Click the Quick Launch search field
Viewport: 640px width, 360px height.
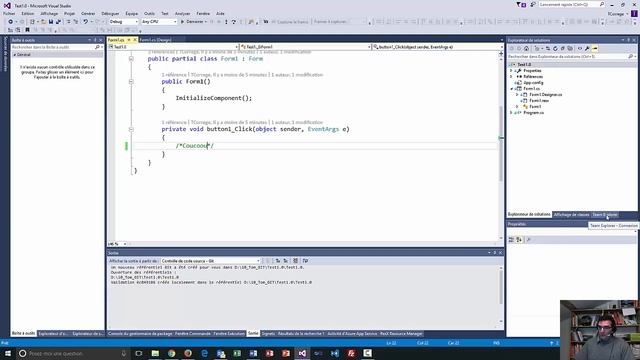[571, 4]
